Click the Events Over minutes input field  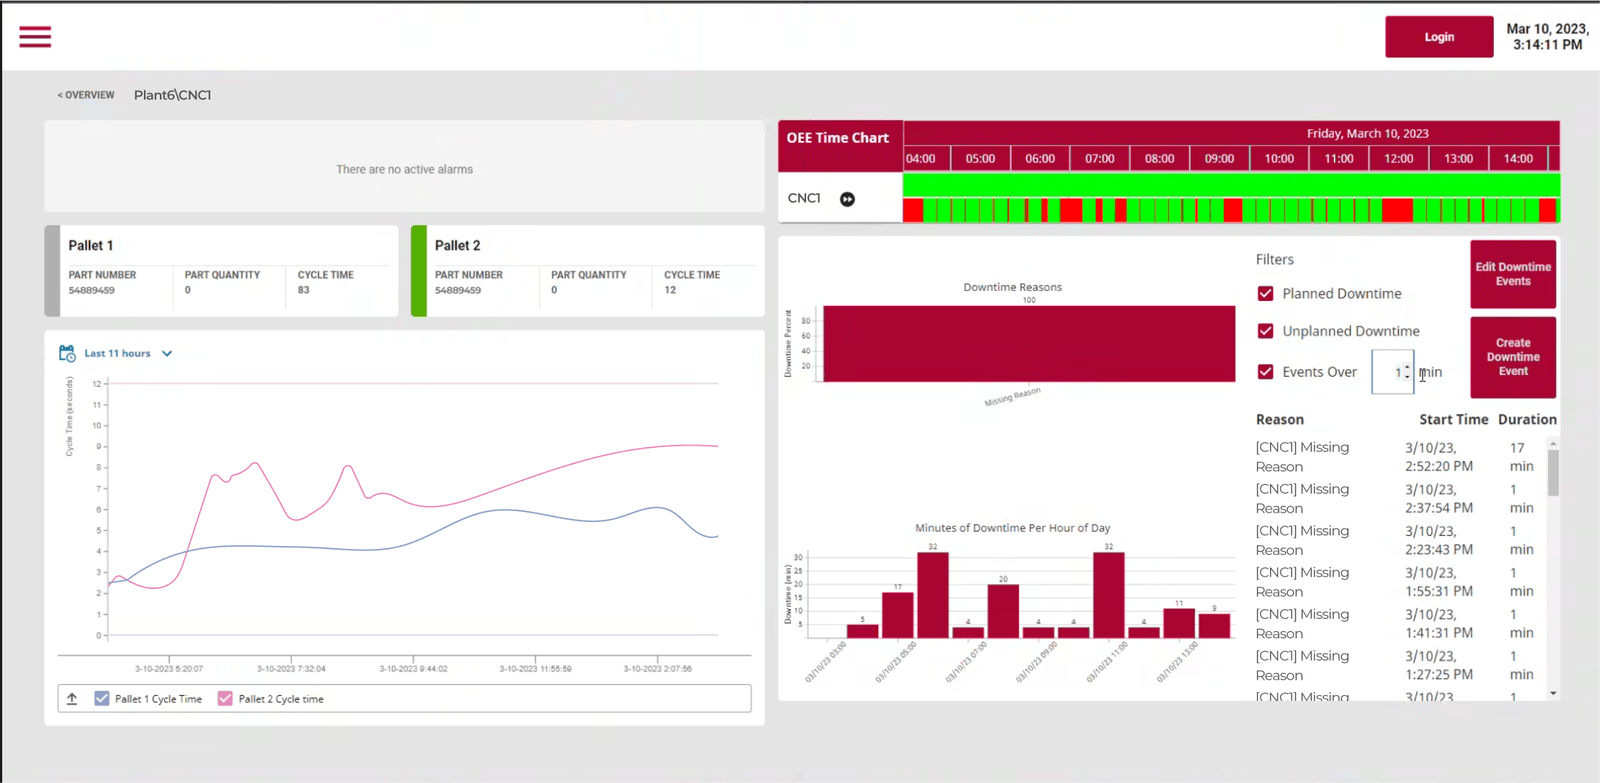pyautogui.click(x=1391, y=372)
